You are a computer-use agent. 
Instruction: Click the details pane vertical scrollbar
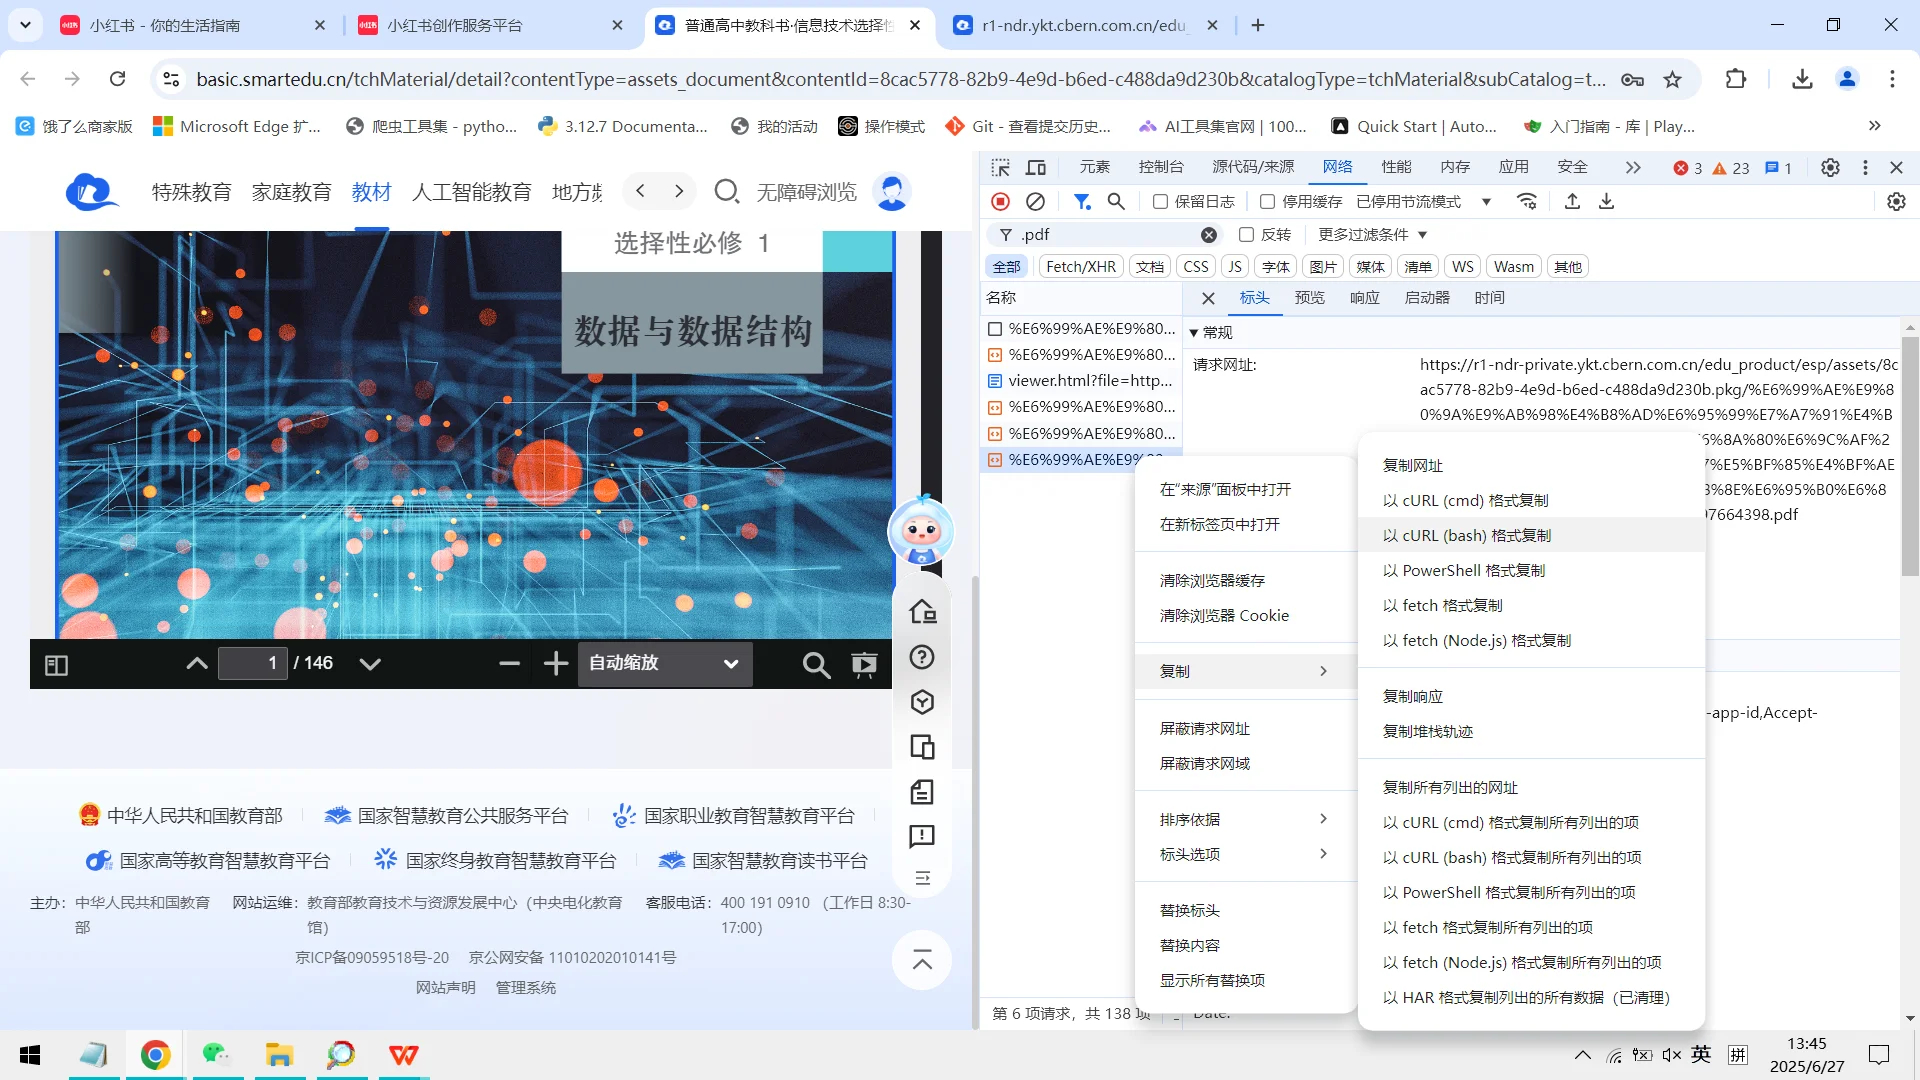1910,455
